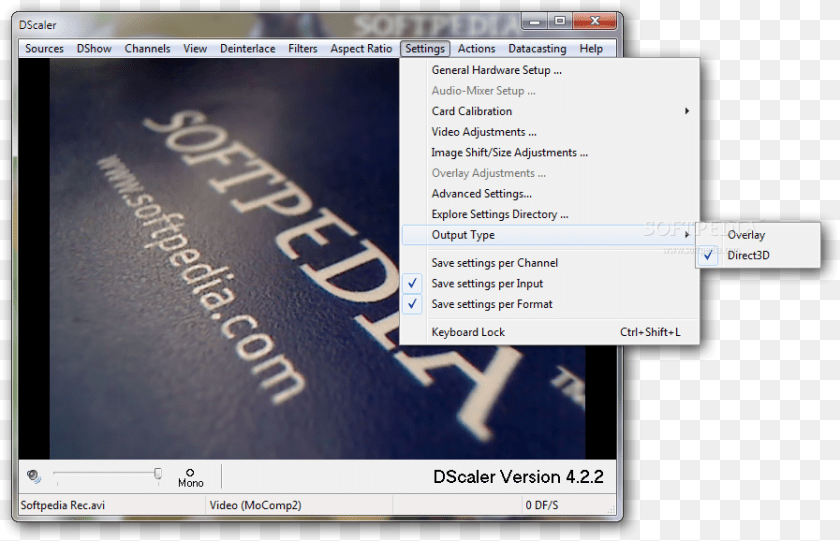Open the Deinterlace menu
This screenshot has height=541, width=840.
click(248, 49)
